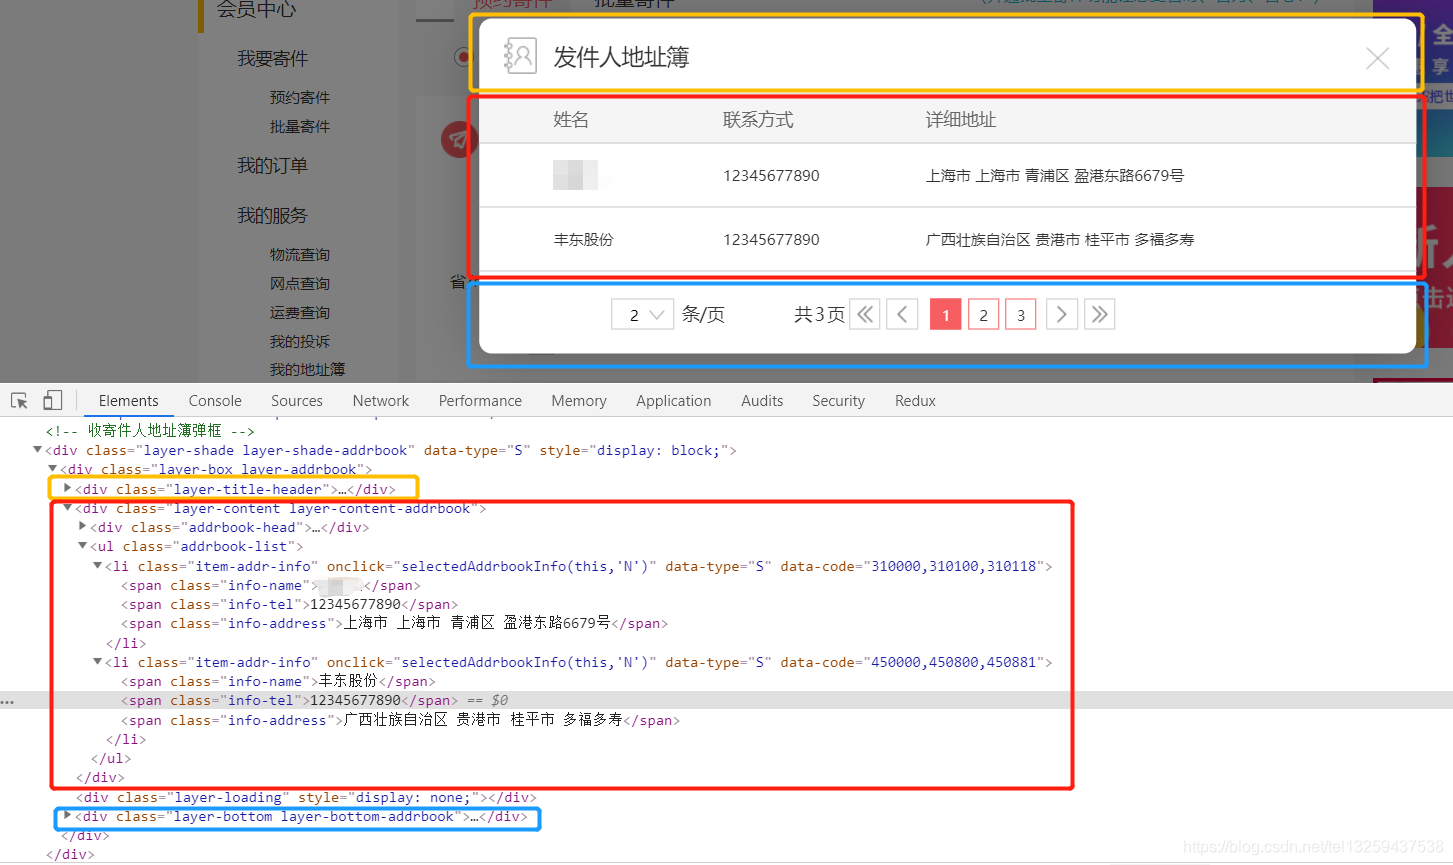Open 物流查询 in the sidebar
The image size is (1453, 865).
(x=300, y=255)
